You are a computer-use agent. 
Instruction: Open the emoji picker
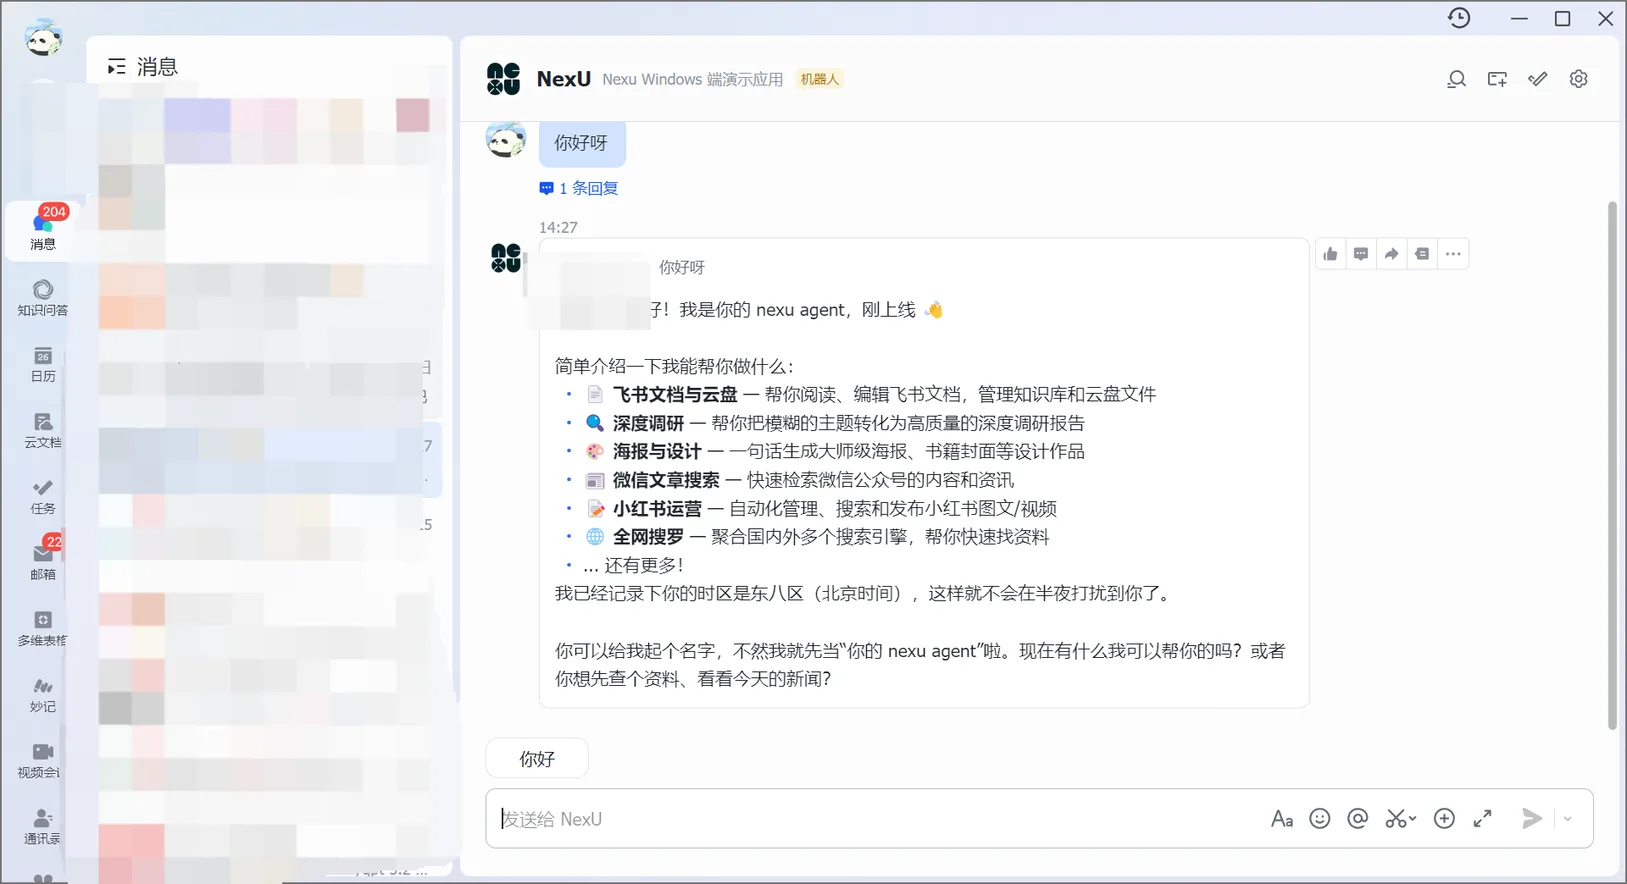(1320, 819)
